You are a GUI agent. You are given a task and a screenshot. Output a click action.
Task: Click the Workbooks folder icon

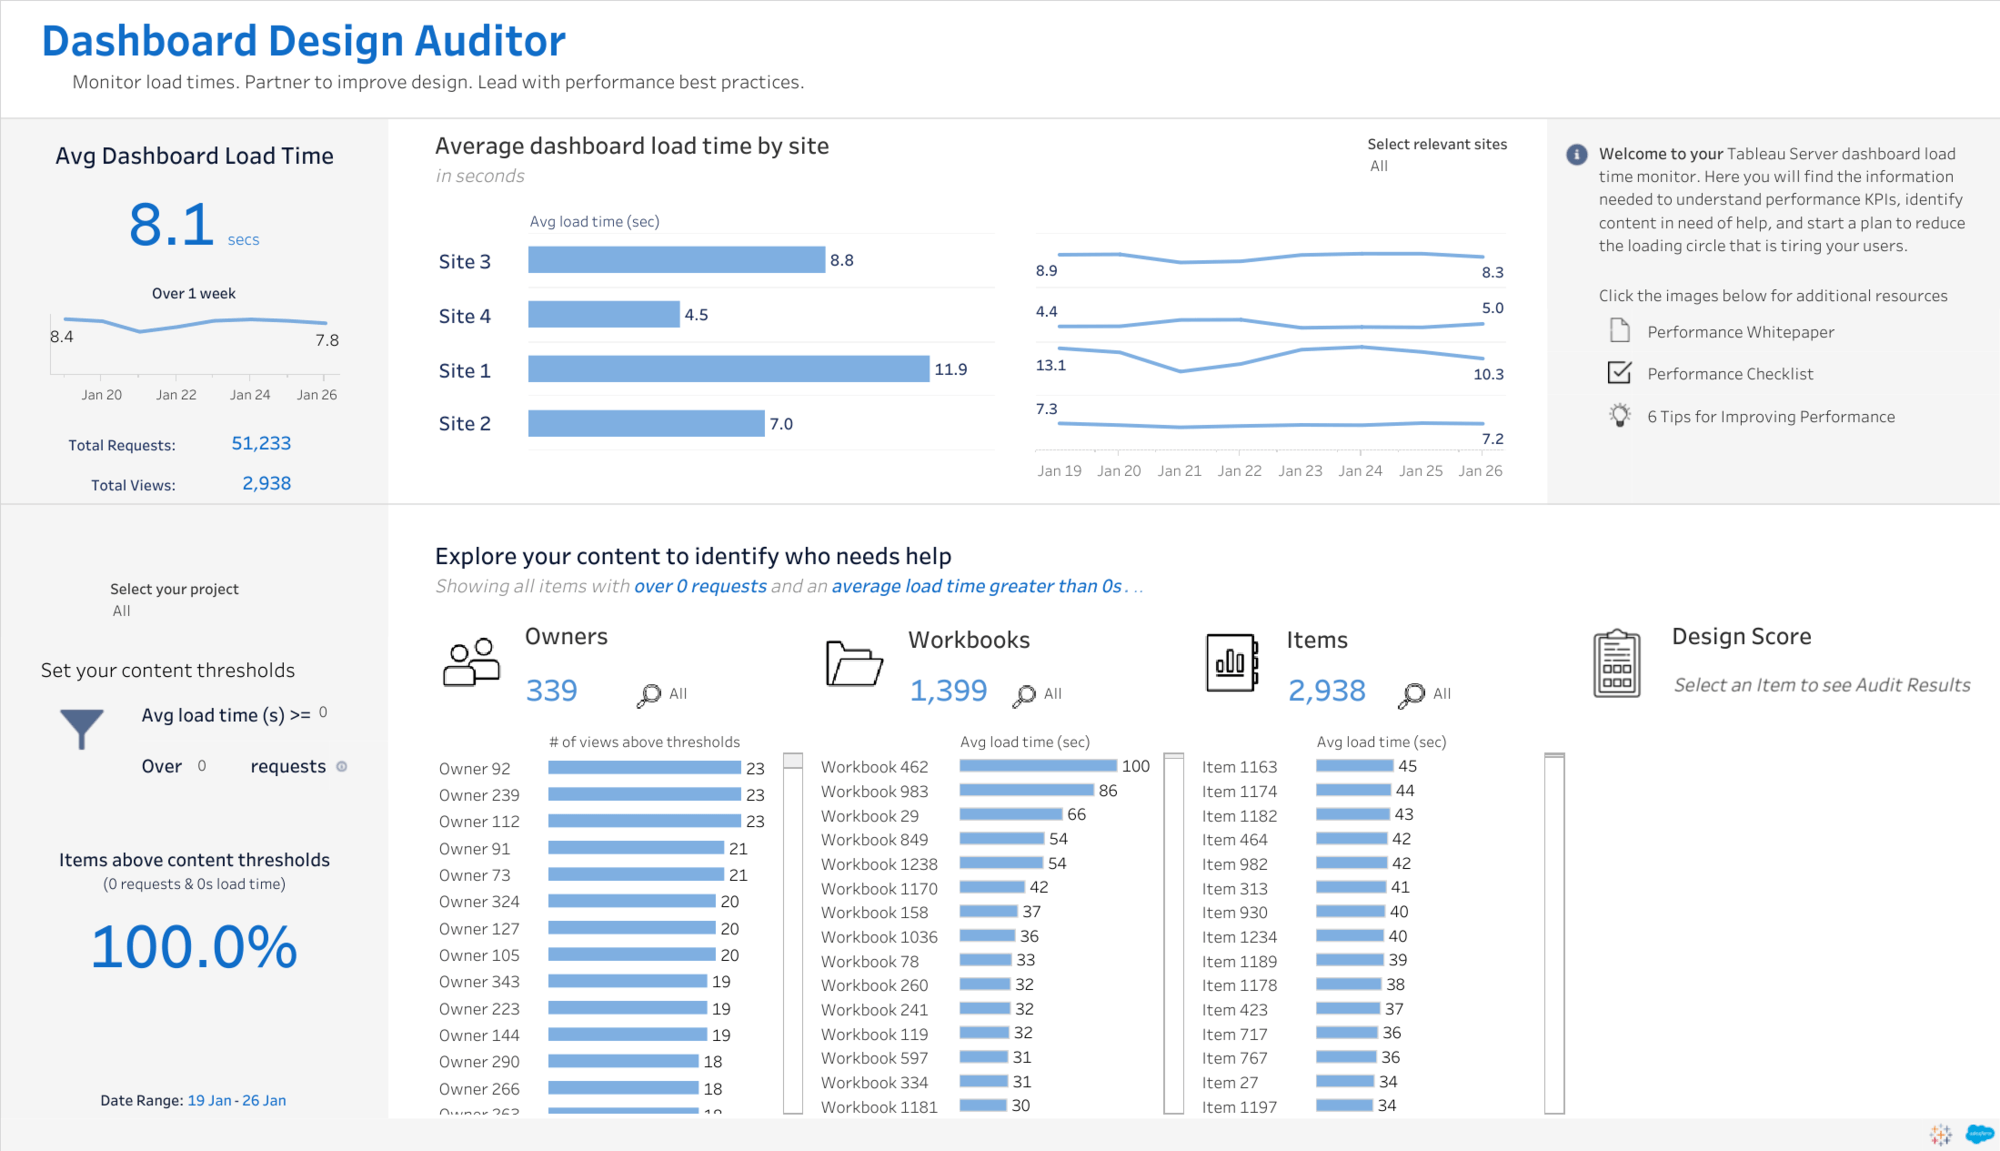[853, 663]
